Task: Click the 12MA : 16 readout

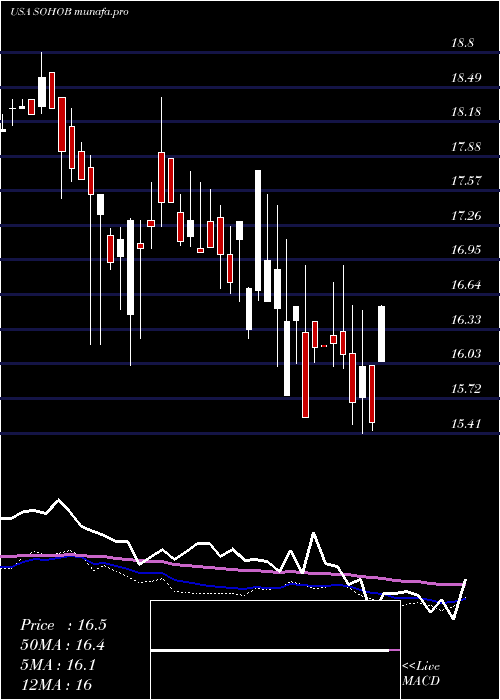Action: [56, 685]
